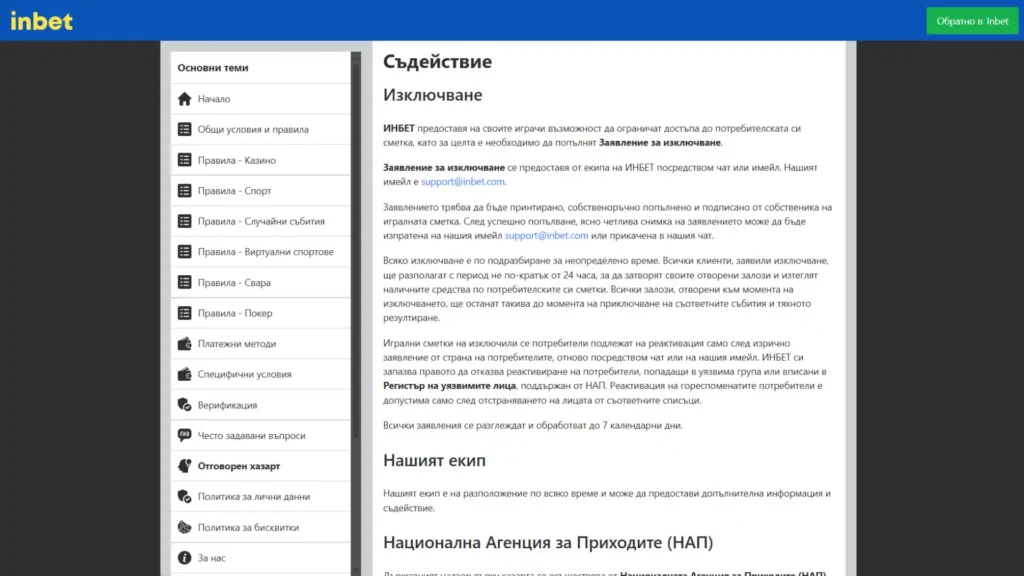Open Политика за лични данни page
Image resolution: width=1024 pixels, height=576 pixels.
261,496
